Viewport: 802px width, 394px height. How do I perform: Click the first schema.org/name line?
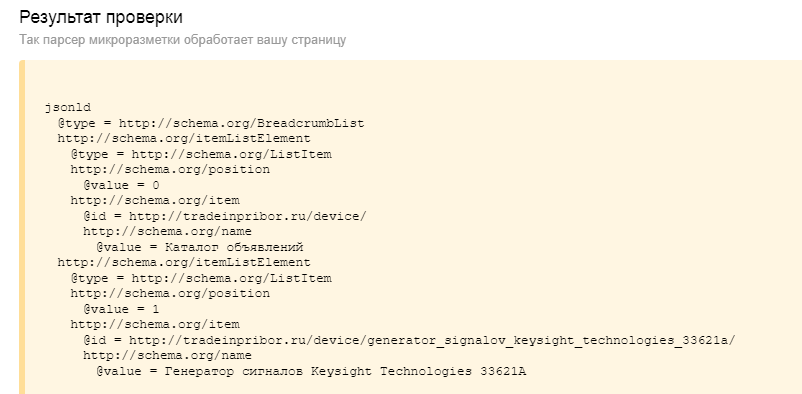tap(168, 231)
